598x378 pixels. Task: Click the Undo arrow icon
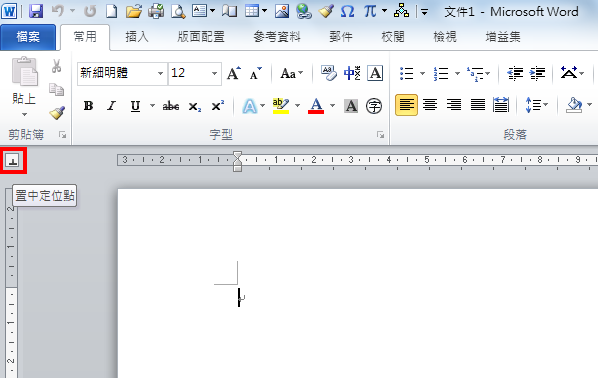click(x=58, y=11)
